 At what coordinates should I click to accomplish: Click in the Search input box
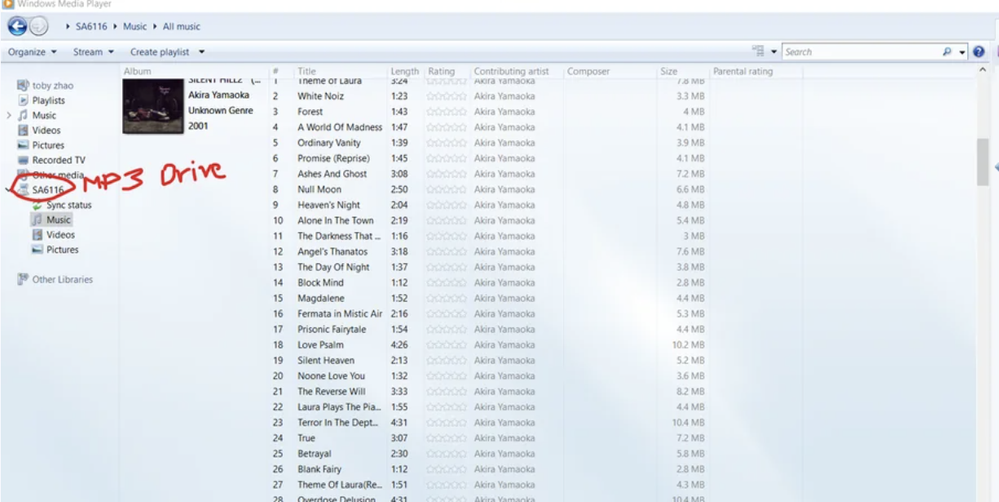(860, 52)
